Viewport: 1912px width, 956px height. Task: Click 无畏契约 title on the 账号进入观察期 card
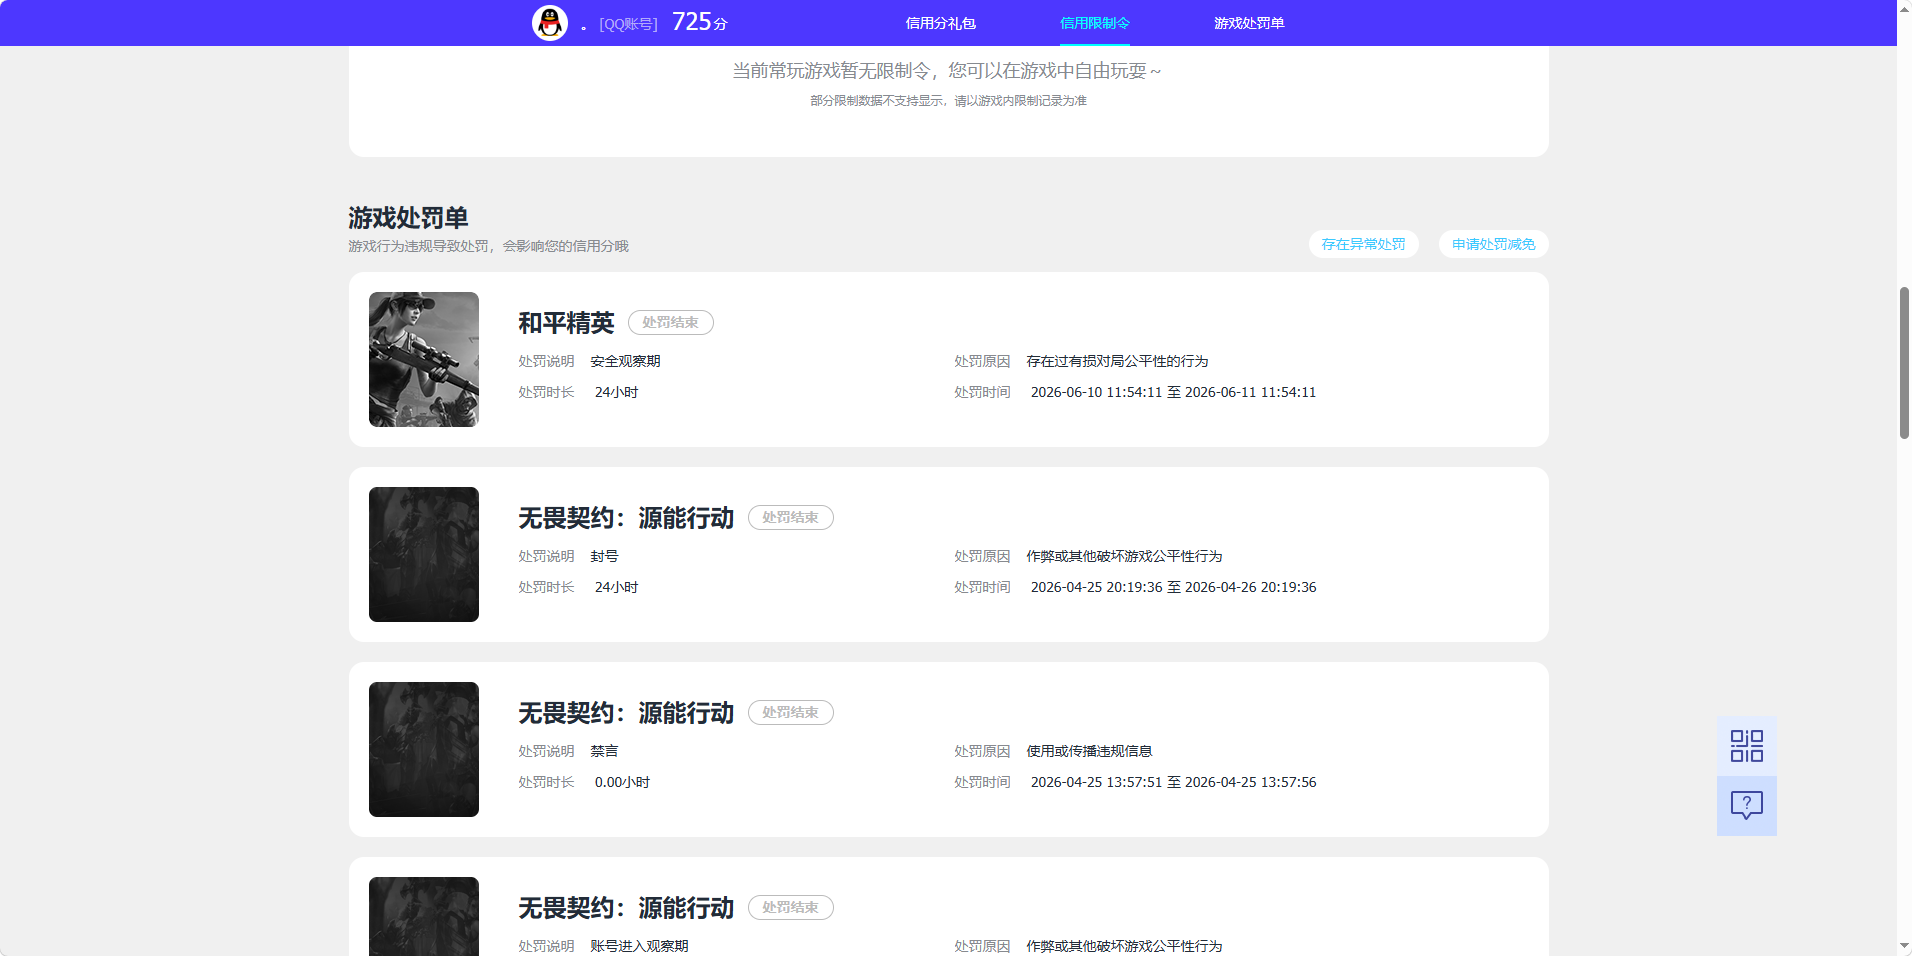tap(626, 908)
